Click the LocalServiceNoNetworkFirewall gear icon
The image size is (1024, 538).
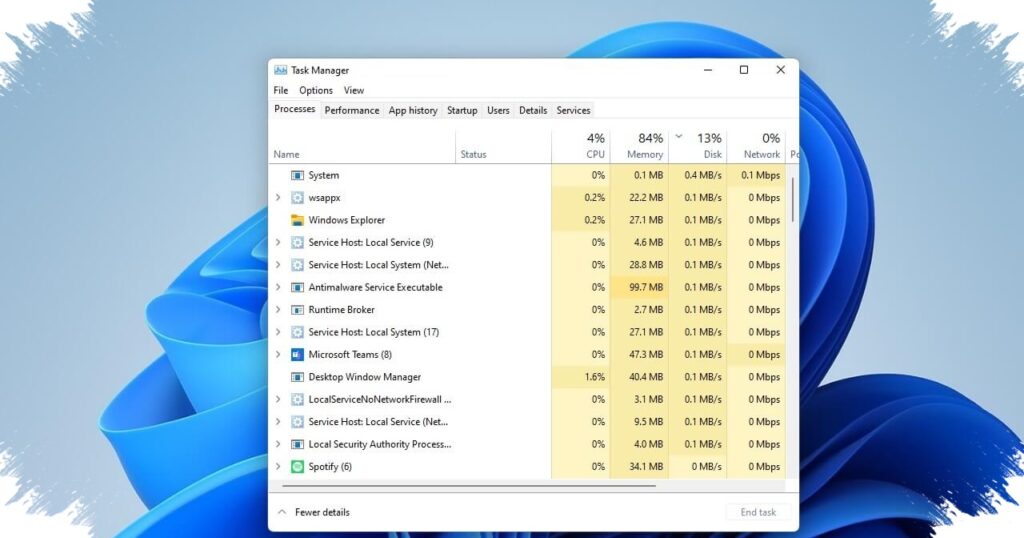pyautogui.click(x=297, y=399)
